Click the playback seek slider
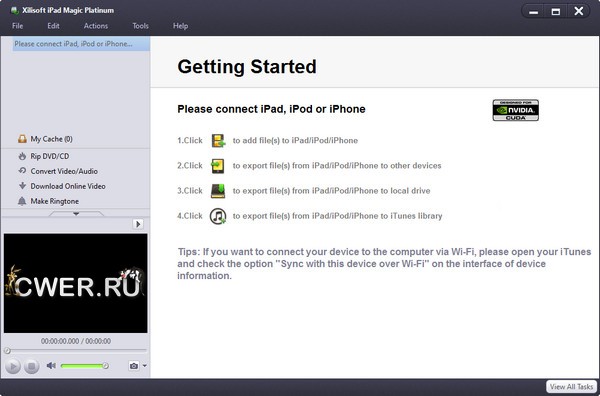The image size is (600, 396). coord(75,350)
